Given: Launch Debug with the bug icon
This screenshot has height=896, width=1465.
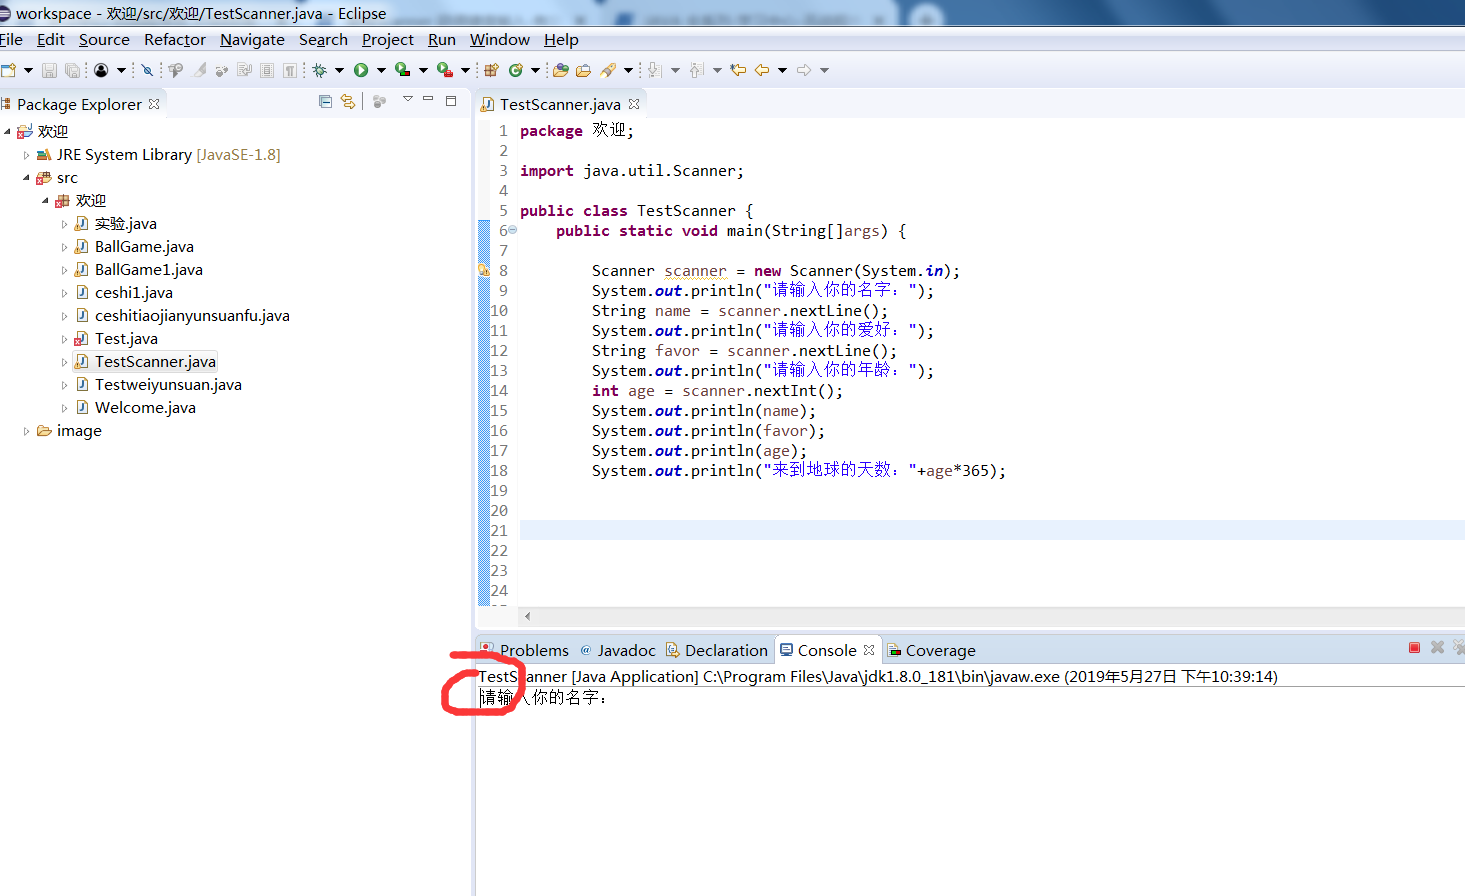Looking at the screenshot, I should pos(320,70).
